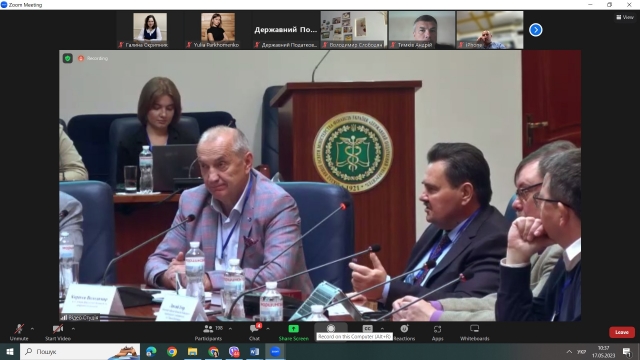640x360 pixels.
Task: Click the Record button
Action: 331,328
